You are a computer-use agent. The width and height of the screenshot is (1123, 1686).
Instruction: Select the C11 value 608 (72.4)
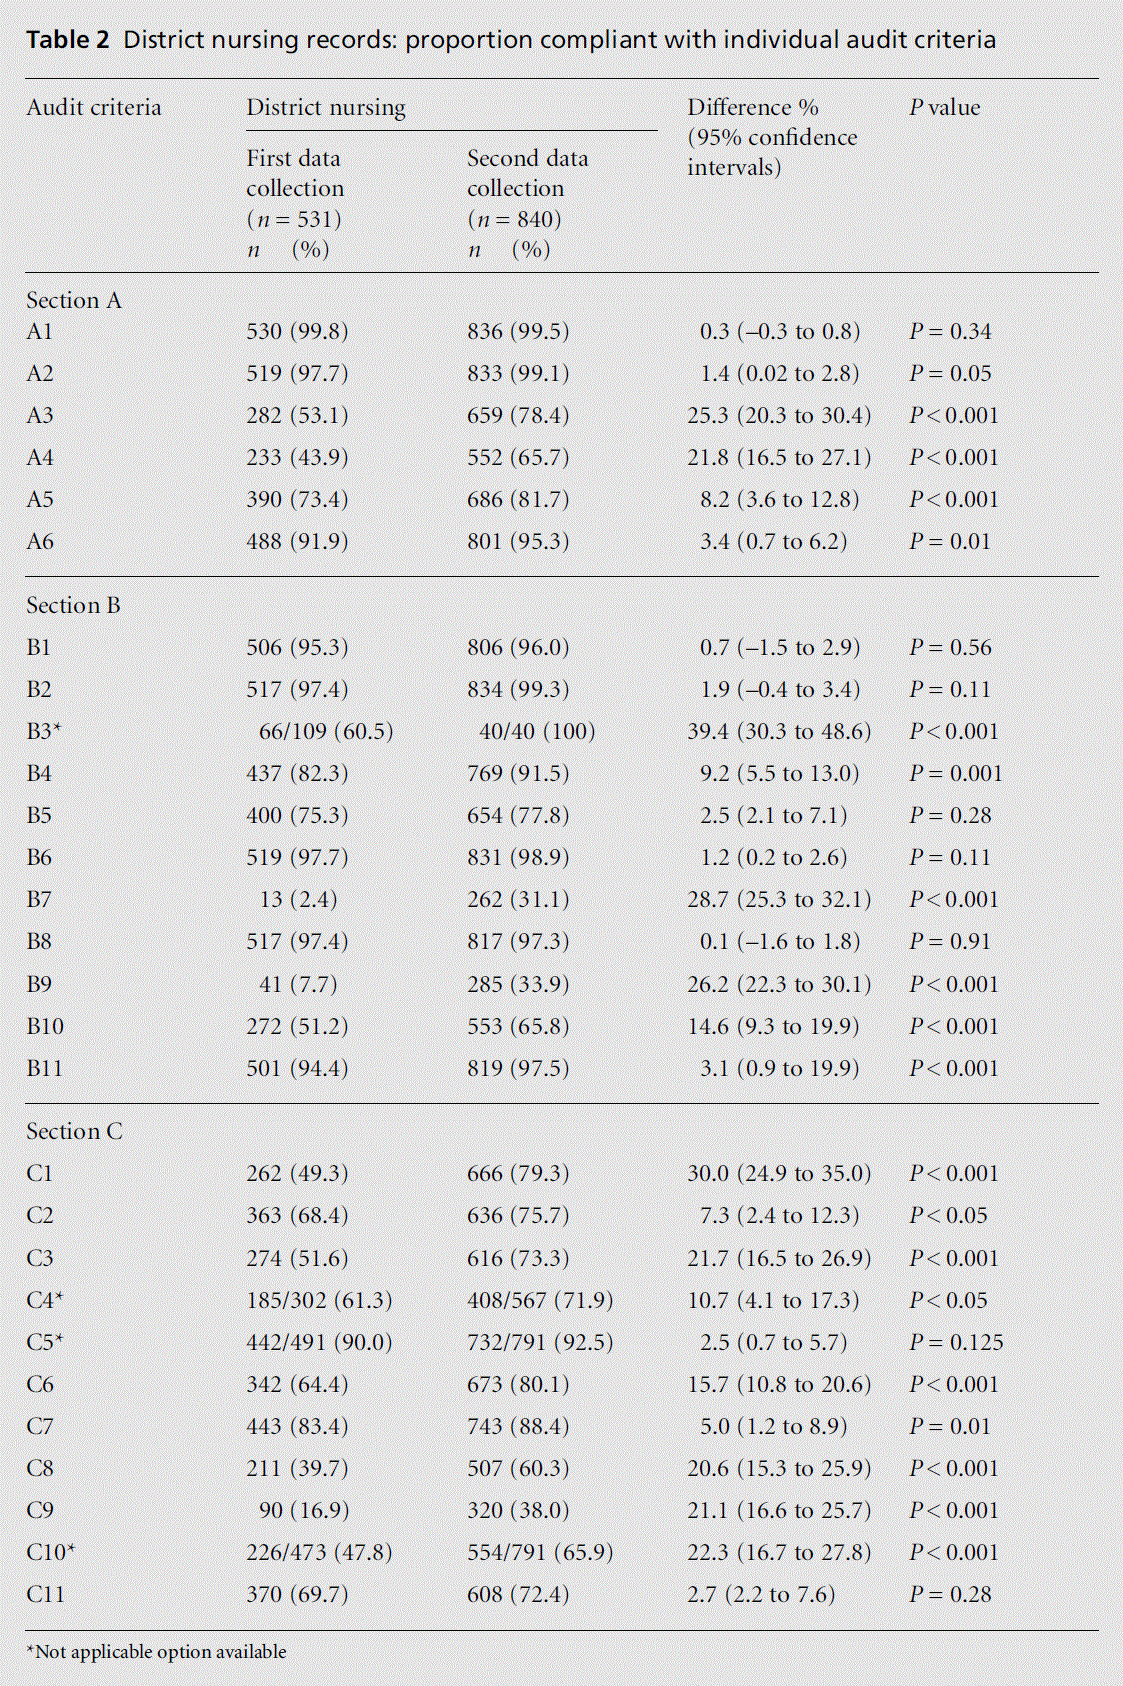point(518,1595)
